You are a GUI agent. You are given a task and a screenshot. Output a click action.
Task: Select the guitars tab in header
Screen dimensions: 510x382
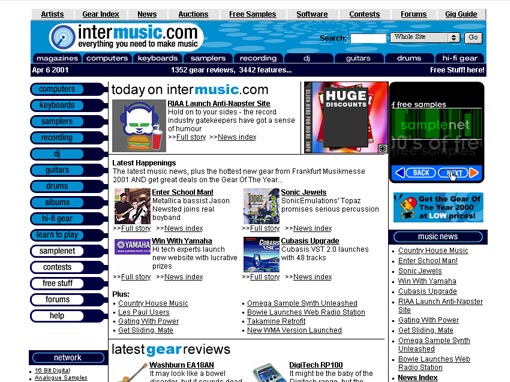click(358, 58)
